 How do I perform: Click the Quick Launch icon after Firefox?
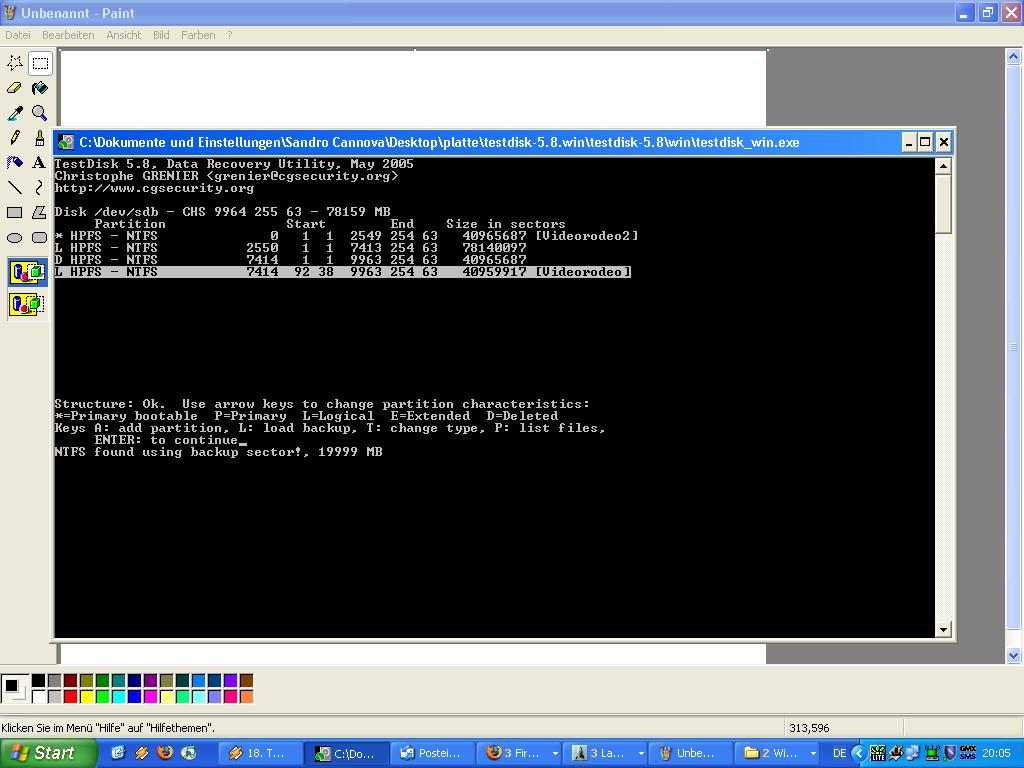click(x=189, y=753)
